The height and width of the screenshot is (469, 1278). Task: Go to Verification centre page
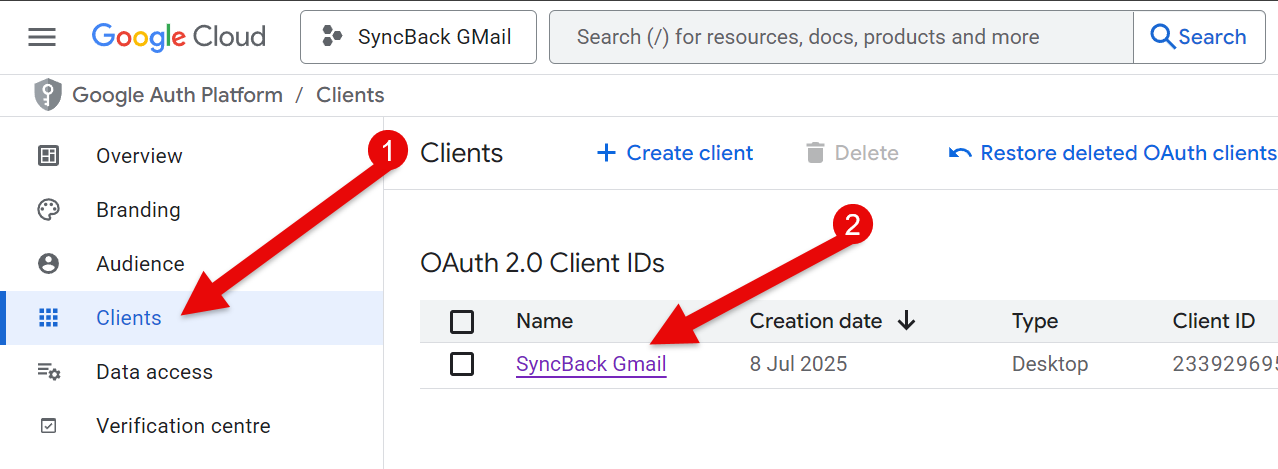click(x=183, y=426)
